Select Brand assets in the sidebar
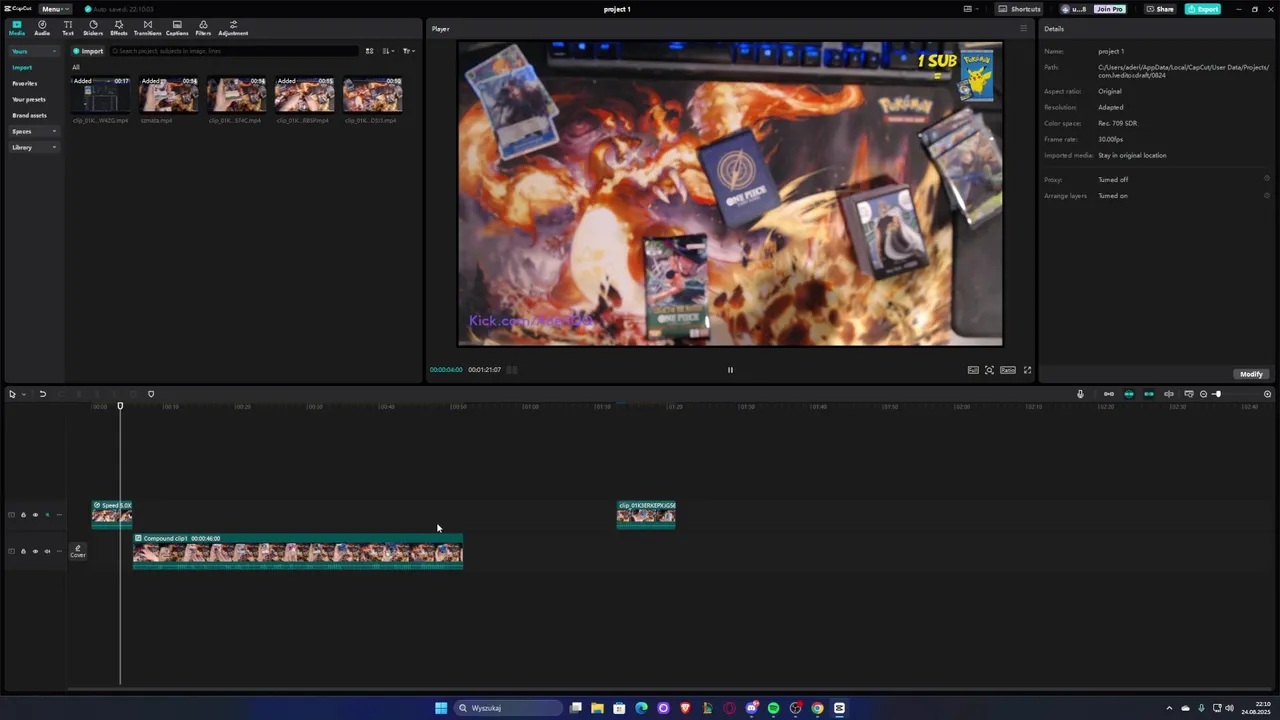This screenshot has height=720, width=1280. pos(29,115)
